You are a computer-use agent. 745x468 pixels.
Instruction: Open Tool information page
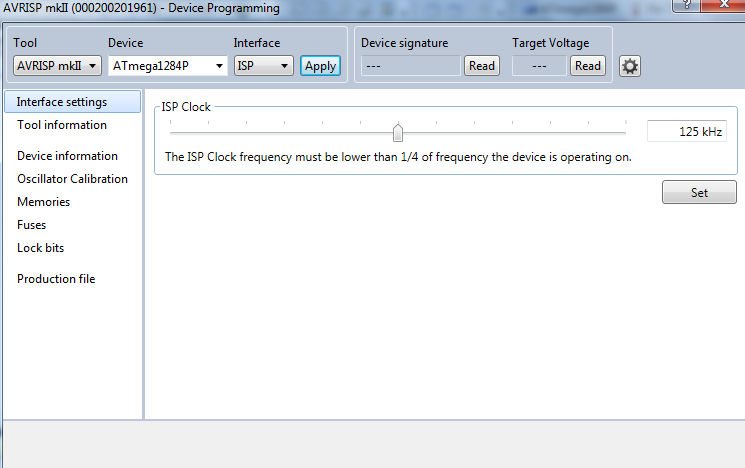(x=62, y=125)
